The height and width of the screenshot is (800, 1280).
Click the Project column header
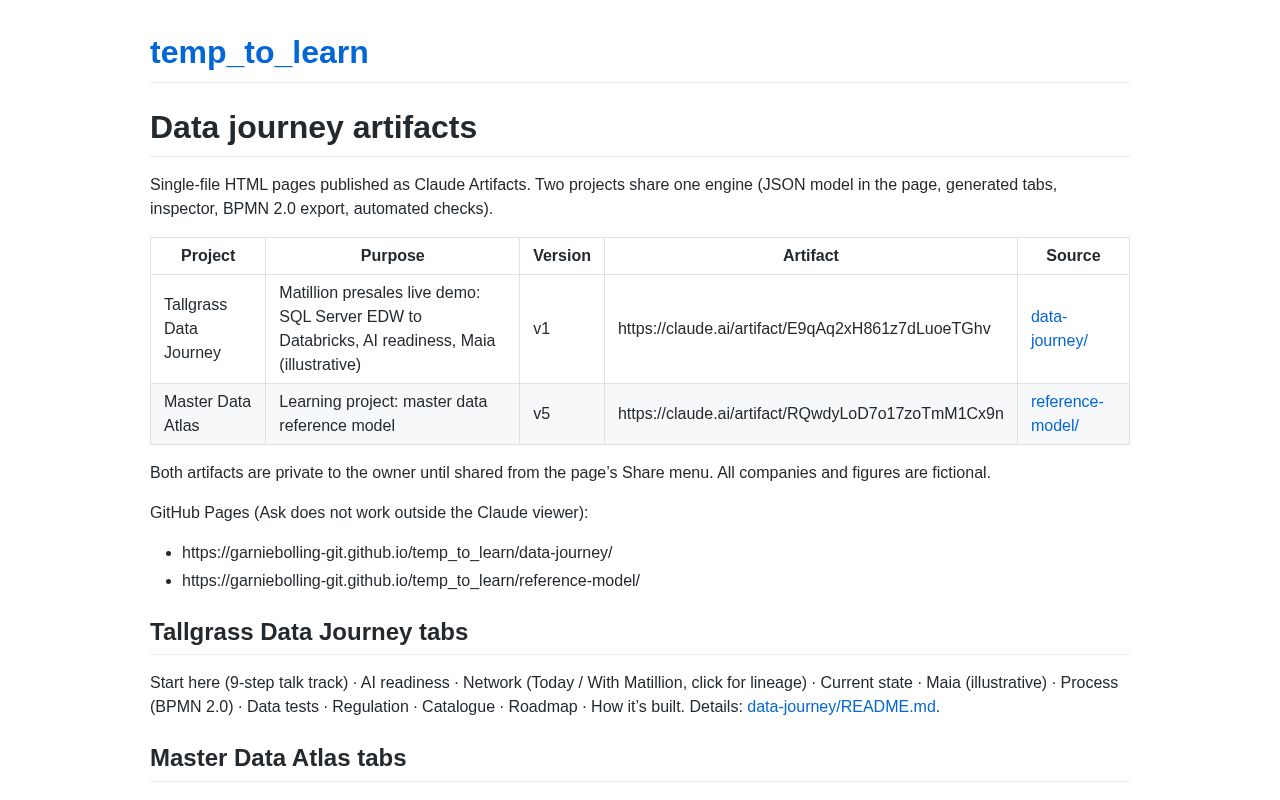tap(208, 256)
